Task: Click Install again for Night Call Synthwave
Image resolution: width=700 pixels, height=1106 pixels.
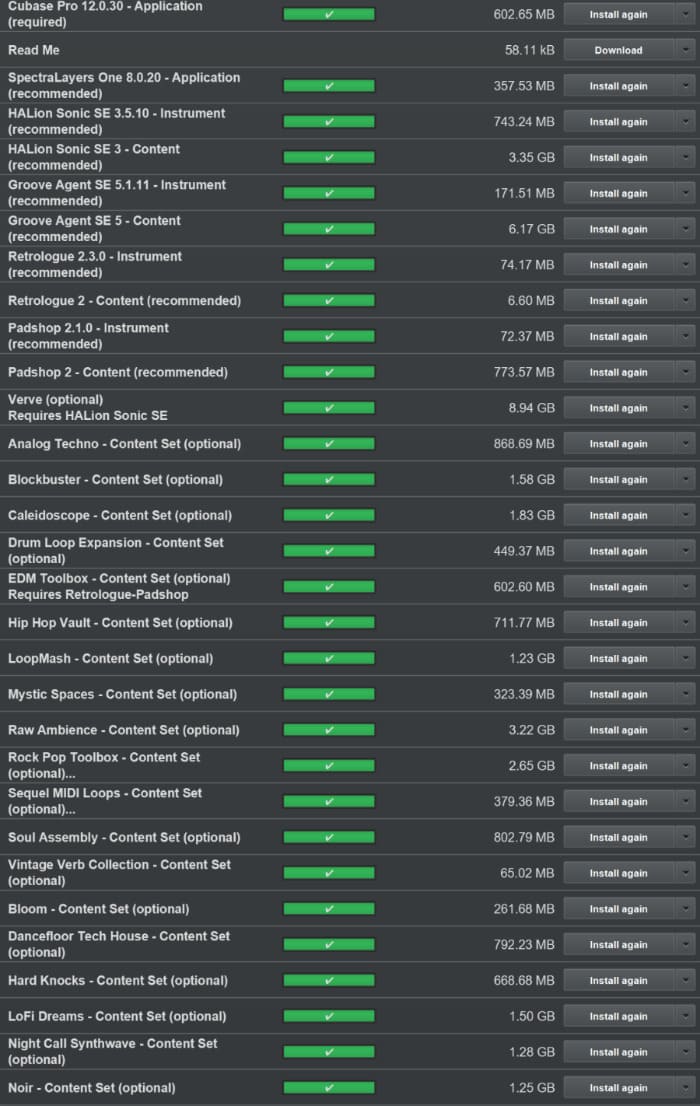Action: pos(619,1052)
